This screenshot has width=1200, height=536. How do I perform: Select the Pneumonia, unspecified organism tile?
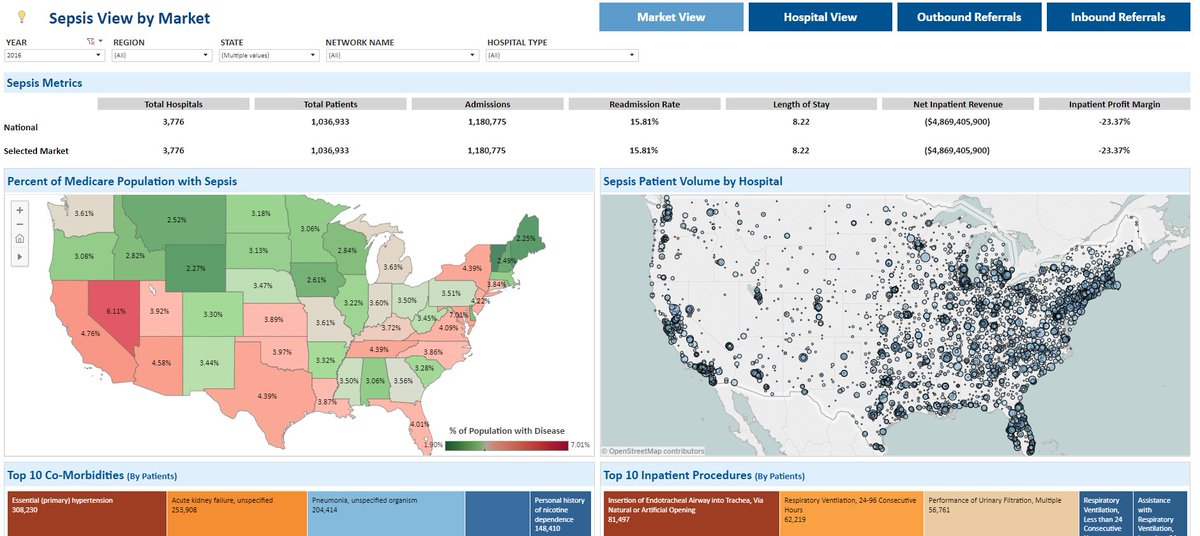click(386, 513)
